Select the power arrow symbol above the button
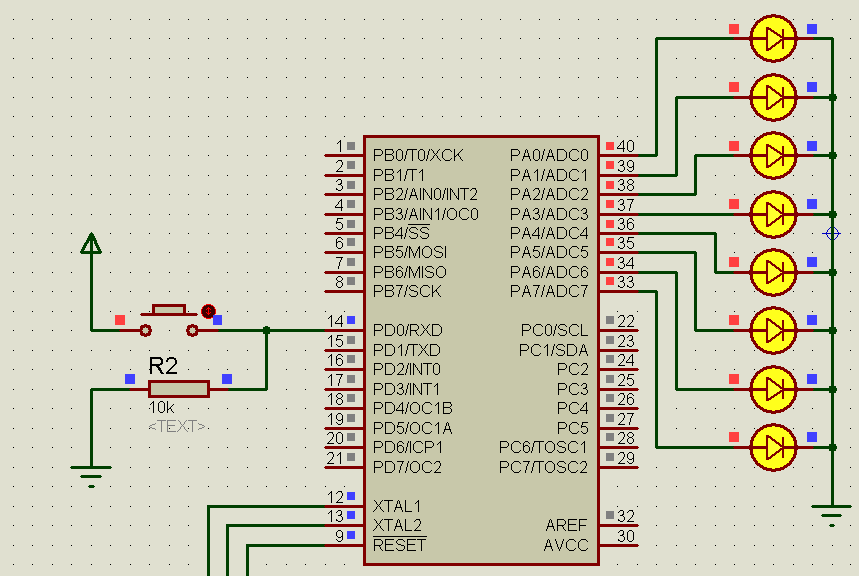The width and height of the screenshot is (859, 576). (91, 245)
